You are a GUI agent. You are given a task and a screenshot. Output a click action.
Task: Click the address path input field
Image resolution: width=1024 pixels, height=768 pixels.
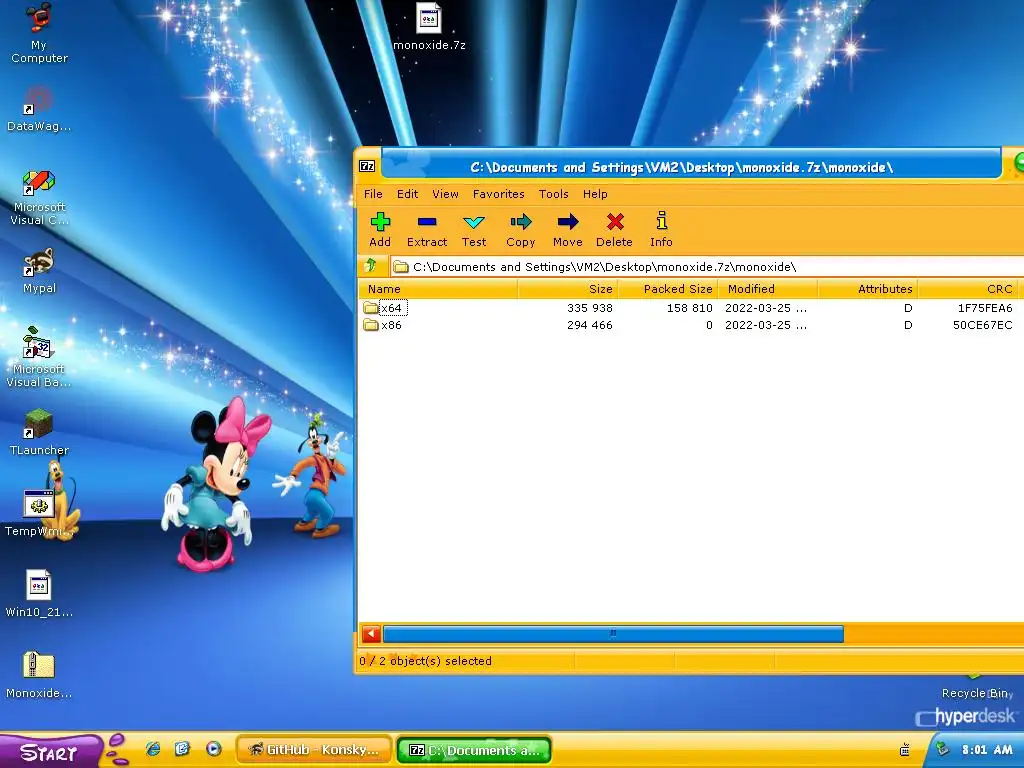(707, 266)
